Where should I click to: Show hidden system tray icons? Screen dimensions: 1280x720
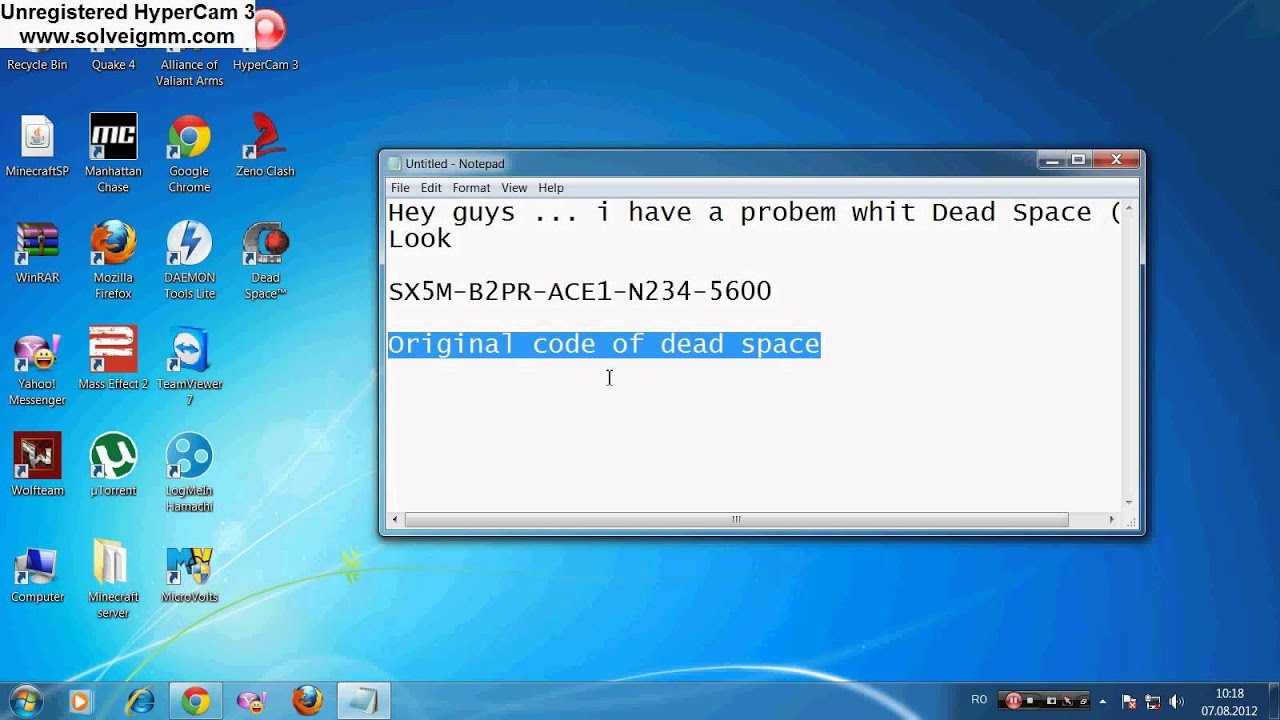click(1103, 701)
